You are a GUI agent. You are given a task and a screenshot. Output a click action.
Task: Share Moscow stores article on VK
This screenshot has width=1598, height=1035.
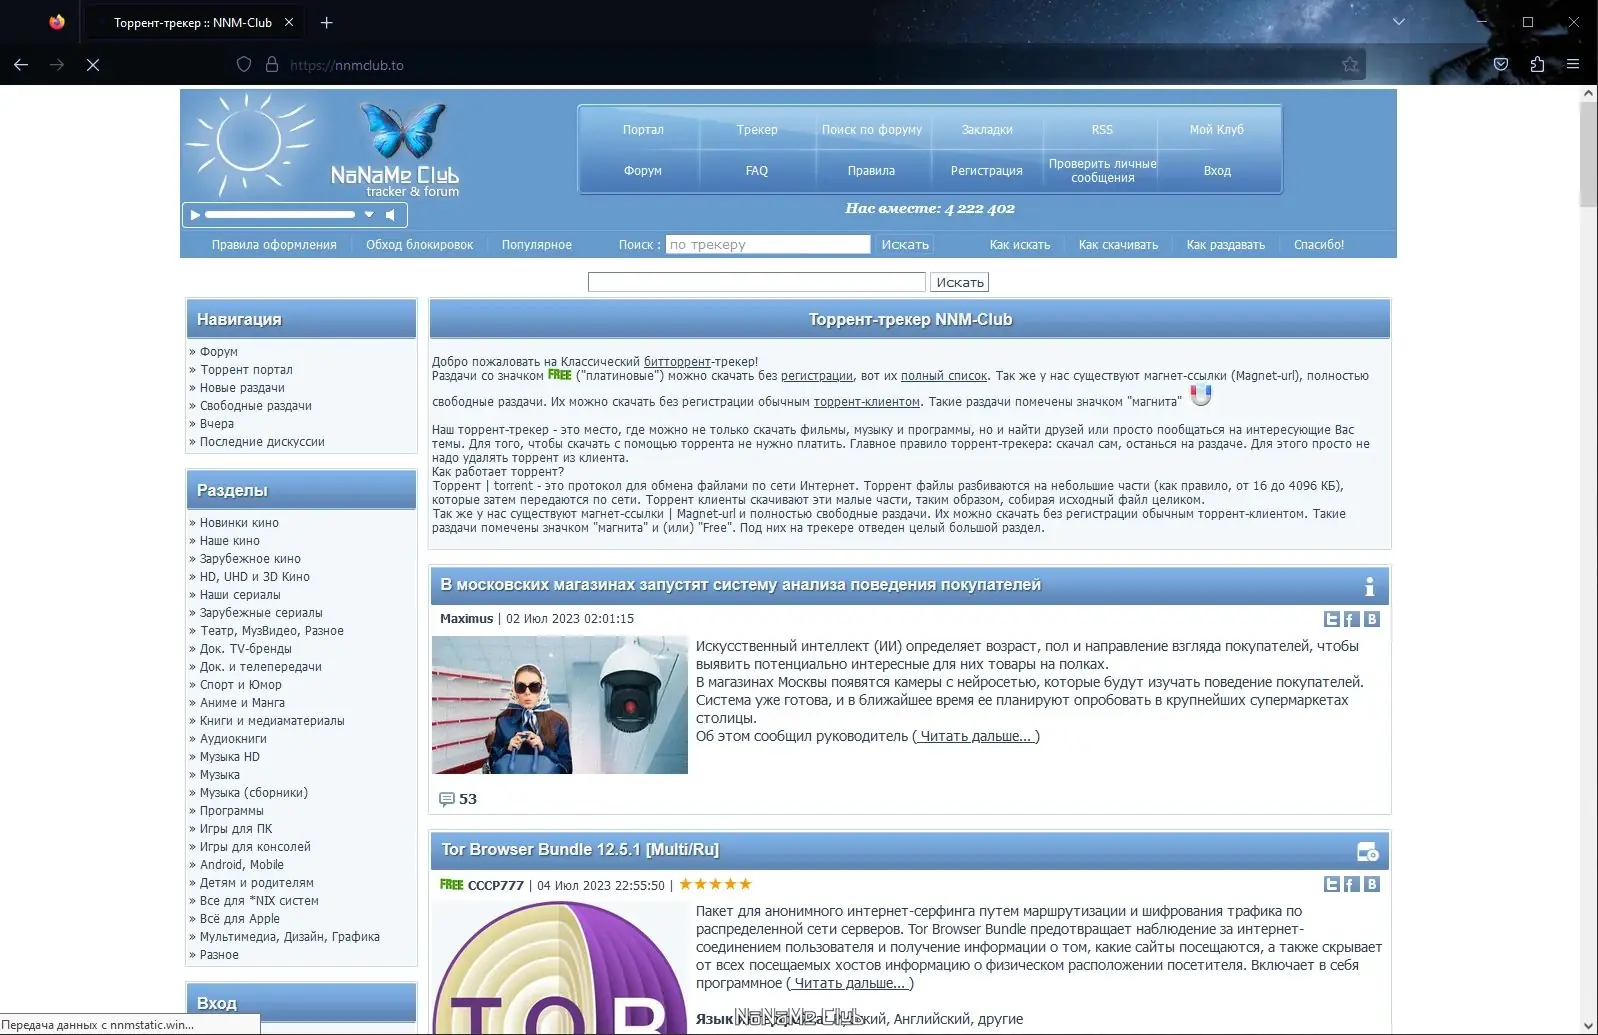[1372, 619]
